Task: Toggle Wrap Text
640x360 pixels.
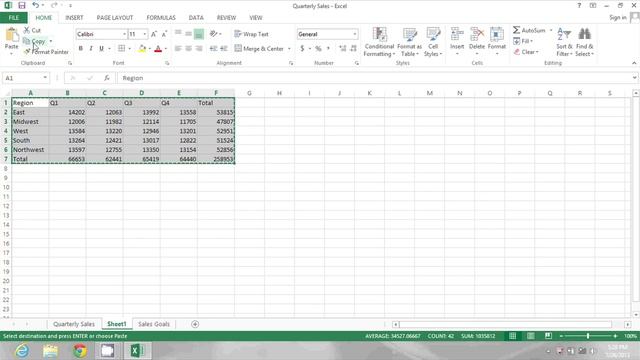Action: coord(251,34)
